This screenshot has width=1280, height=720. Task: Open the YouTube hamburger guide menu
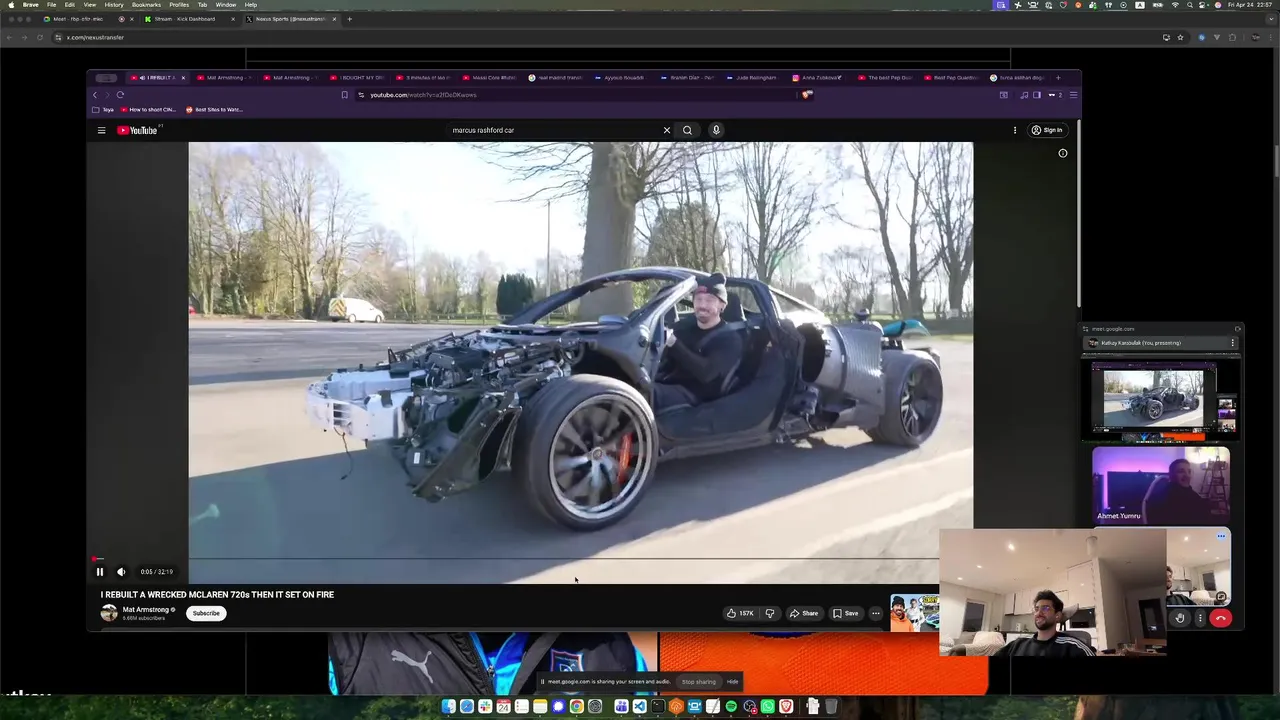tap(101, 130)
